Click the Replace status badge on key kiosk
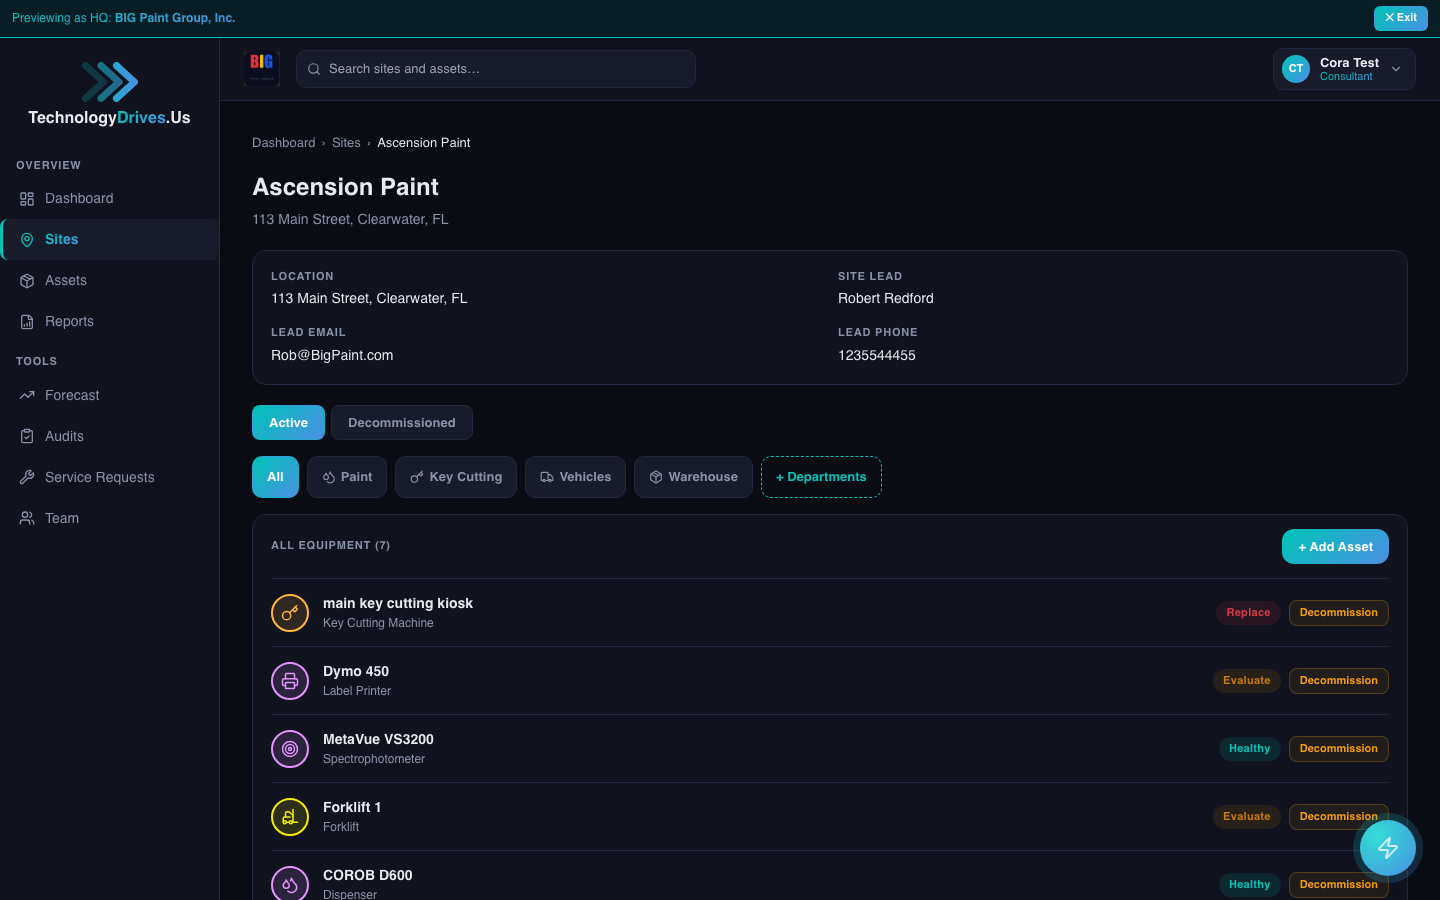Viewport: 1440px width, 900px height. pyautogui.click(x=1247, y=613)
